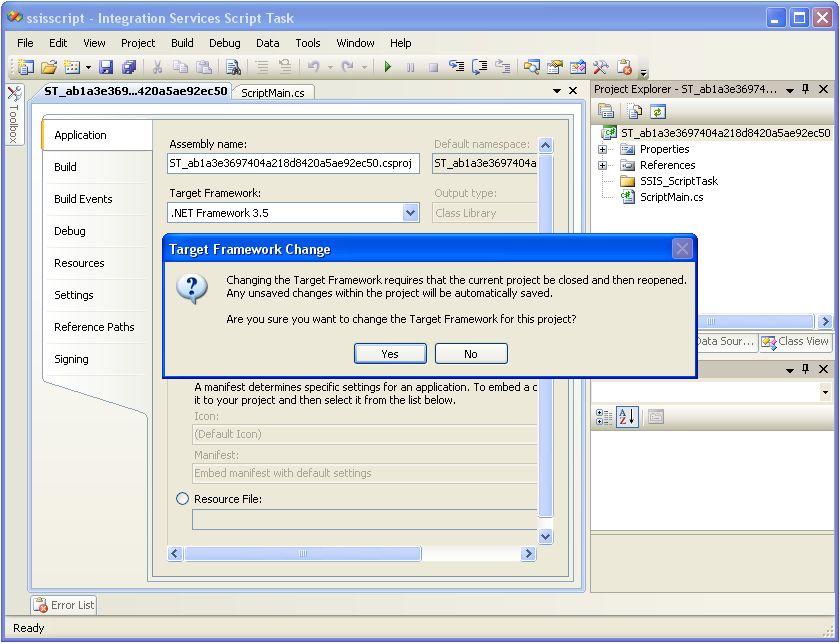Click the Save floppy disk icon
The image size is (840, 643).
point(106,67)
